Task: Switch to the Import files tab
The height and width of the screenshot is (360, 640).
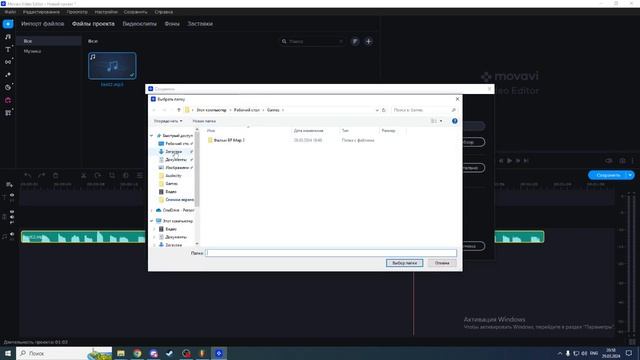Action: [x=43, y=24]
